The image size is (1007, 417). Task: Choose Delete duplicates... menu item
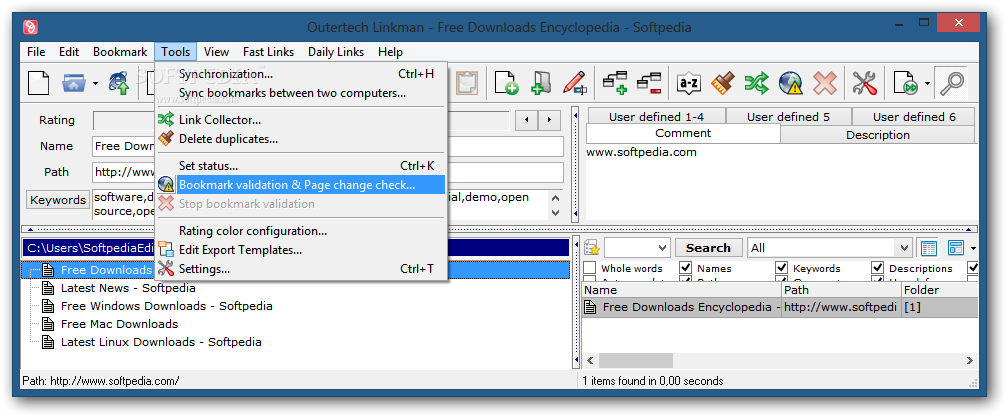(301, 139)
